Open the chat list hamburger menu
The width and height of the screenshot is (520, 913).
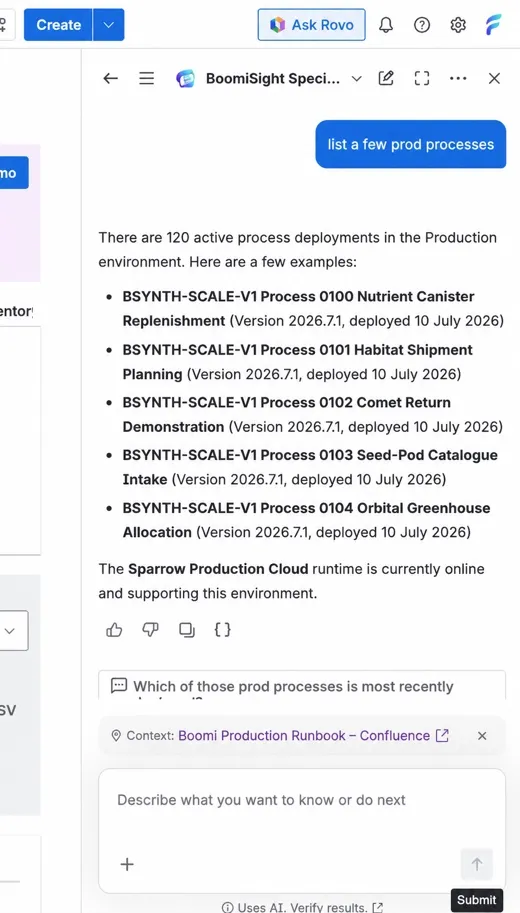click(x=147, y=78)
